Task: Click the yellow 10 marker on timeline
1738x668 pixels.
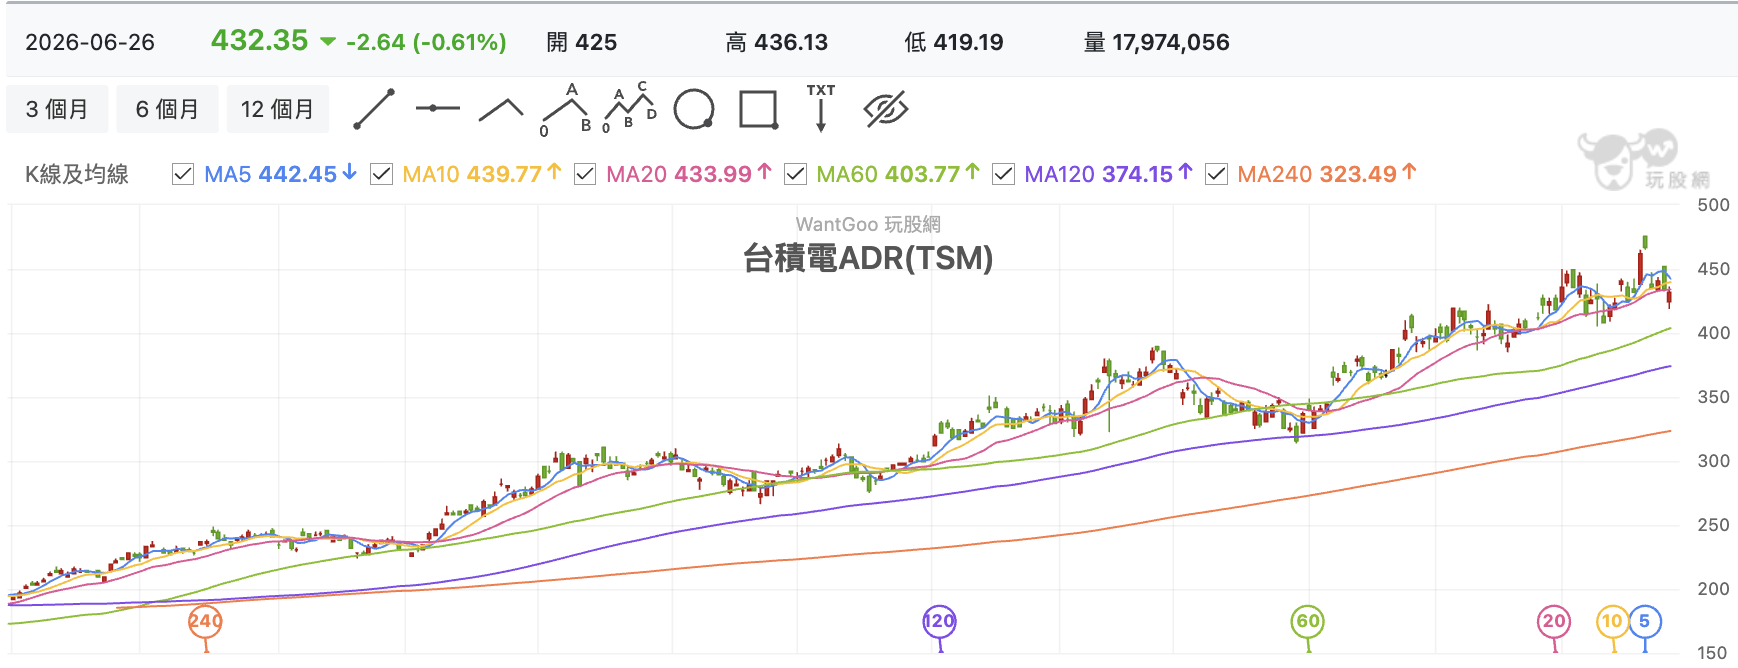Action: click(x=1612, y=622)
